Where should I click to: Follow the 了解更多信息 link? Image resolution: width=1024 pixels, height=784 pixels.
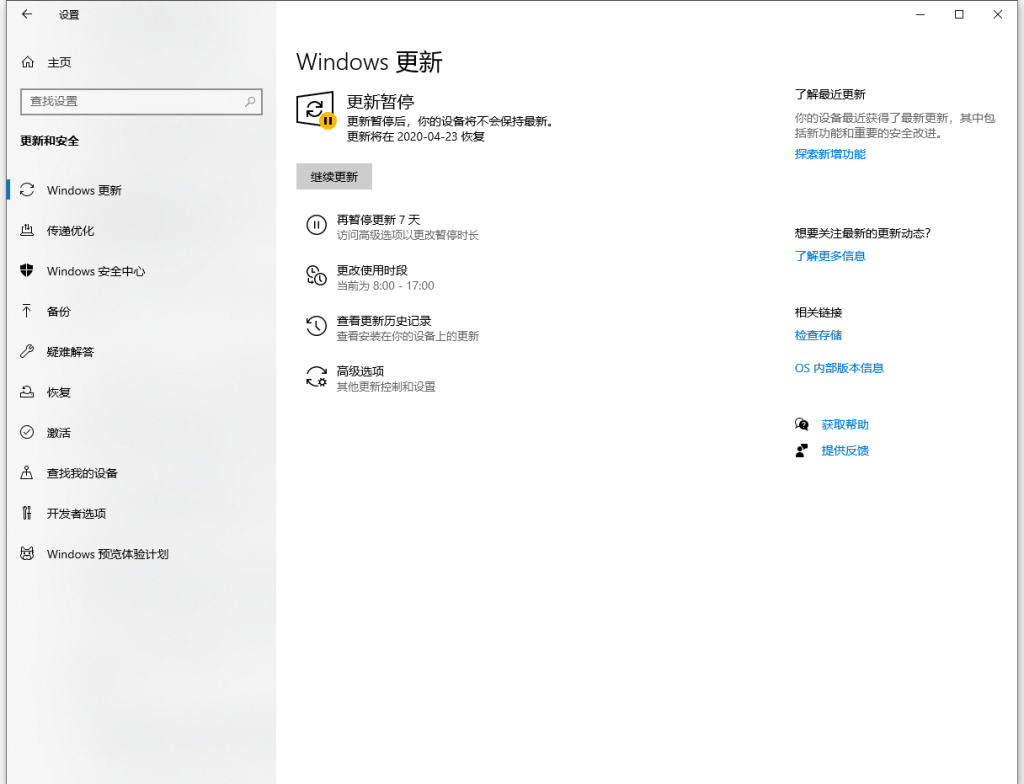pyautogui.click(x=830, y=256)
